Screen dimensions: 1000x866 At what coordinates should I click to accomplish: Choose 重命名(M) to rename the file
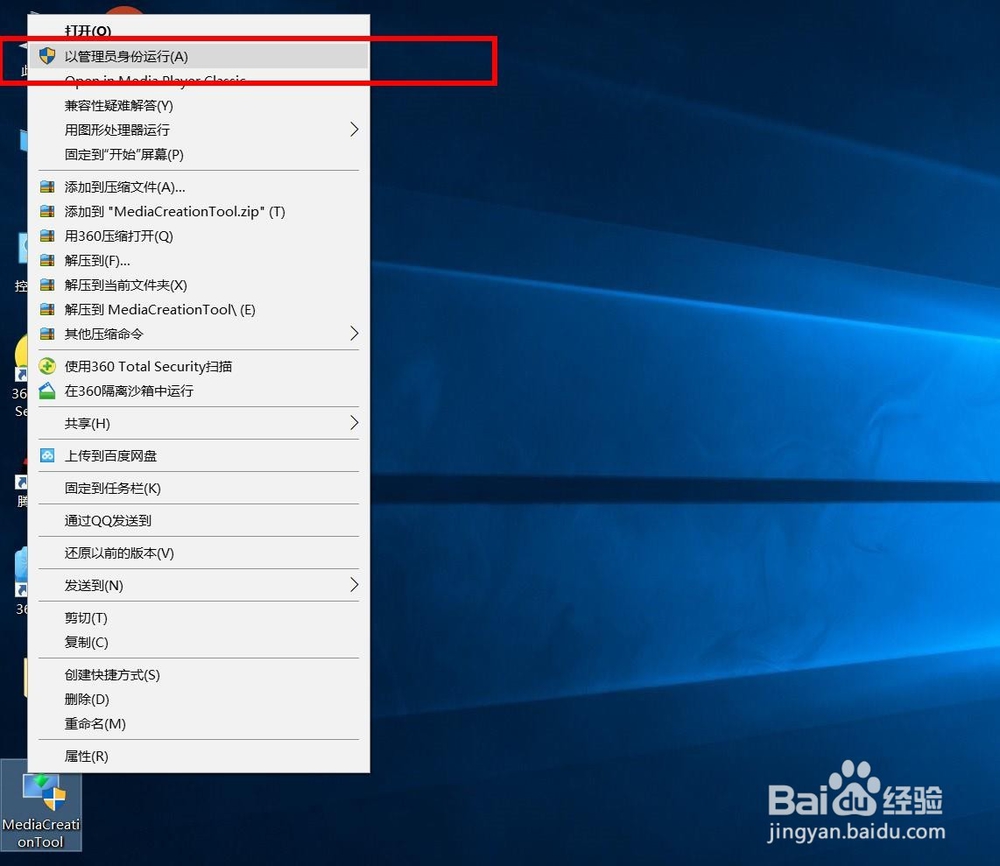198,724
